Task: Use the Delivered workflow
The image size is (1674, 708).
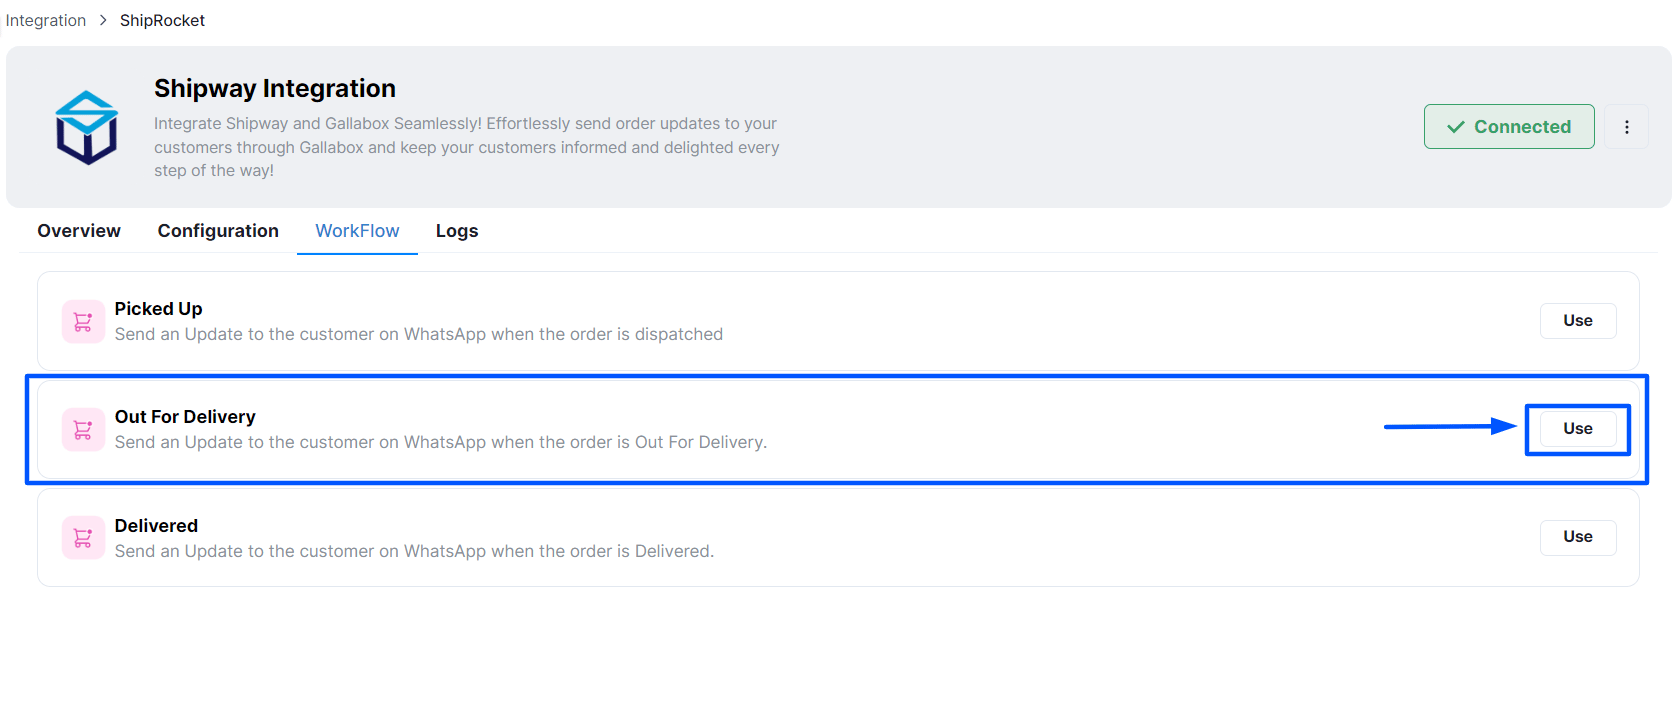Action: [x=1577, y=537]
